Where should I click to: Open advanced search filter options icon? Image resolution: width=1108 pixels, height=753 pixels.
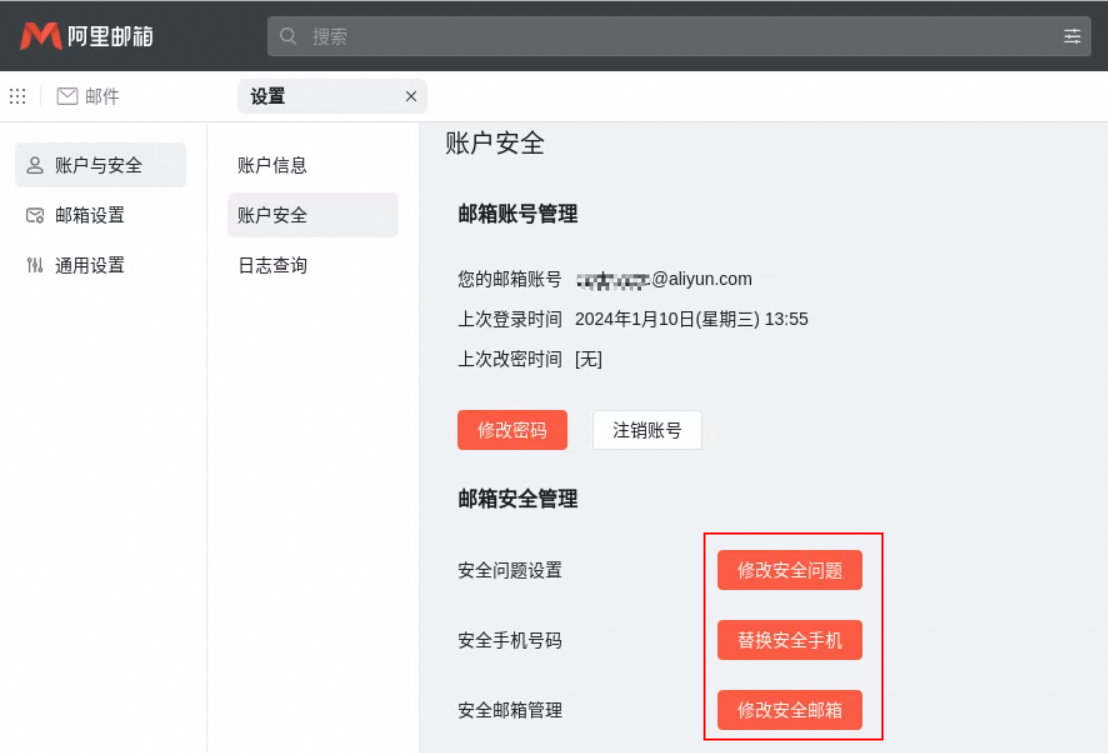pos(1072,37)
